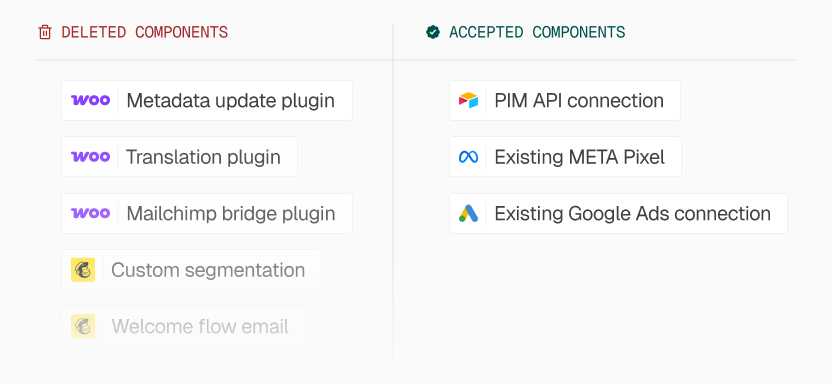Click the Airtable icon on PIM API connection
Image resolution: width=832 pixels, height=384 pixels.
(469, 100)
